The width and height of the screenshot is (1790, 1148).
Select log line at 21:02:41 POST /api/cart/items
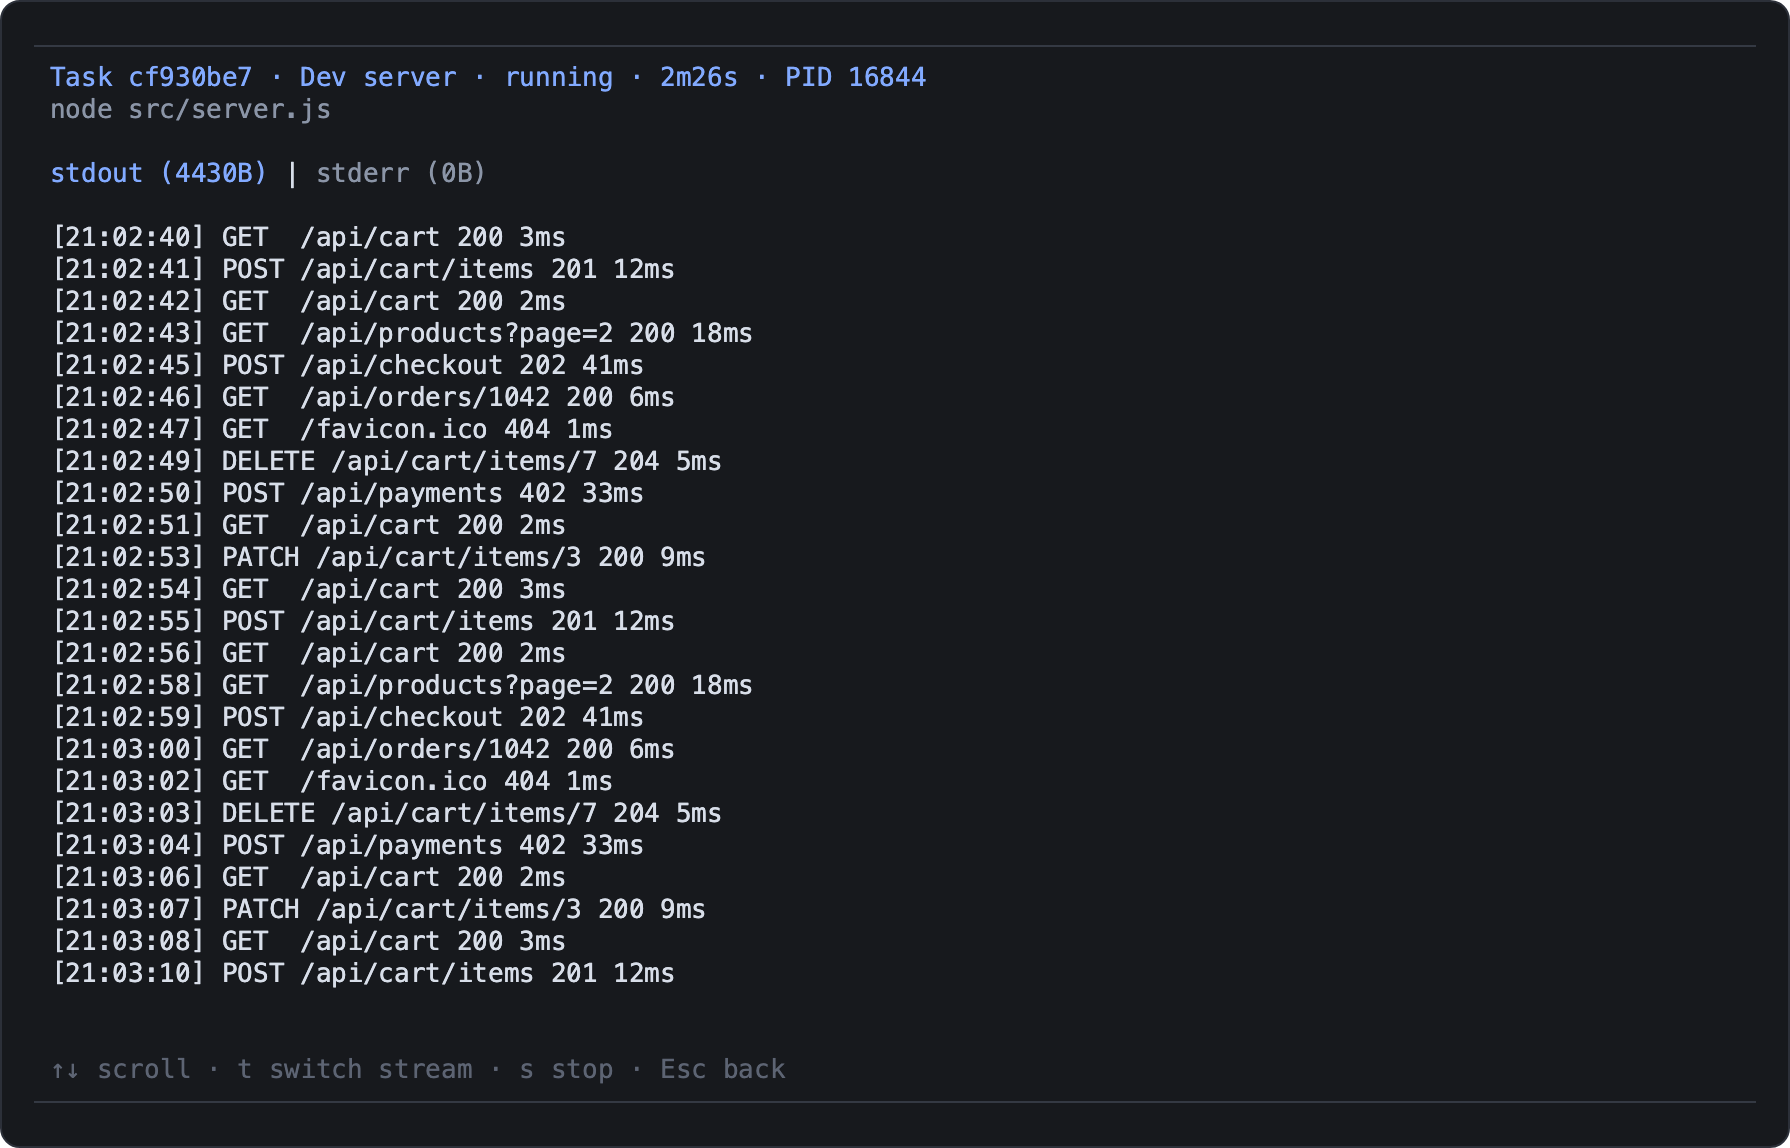pyautogui.click(x=363, y=269)
